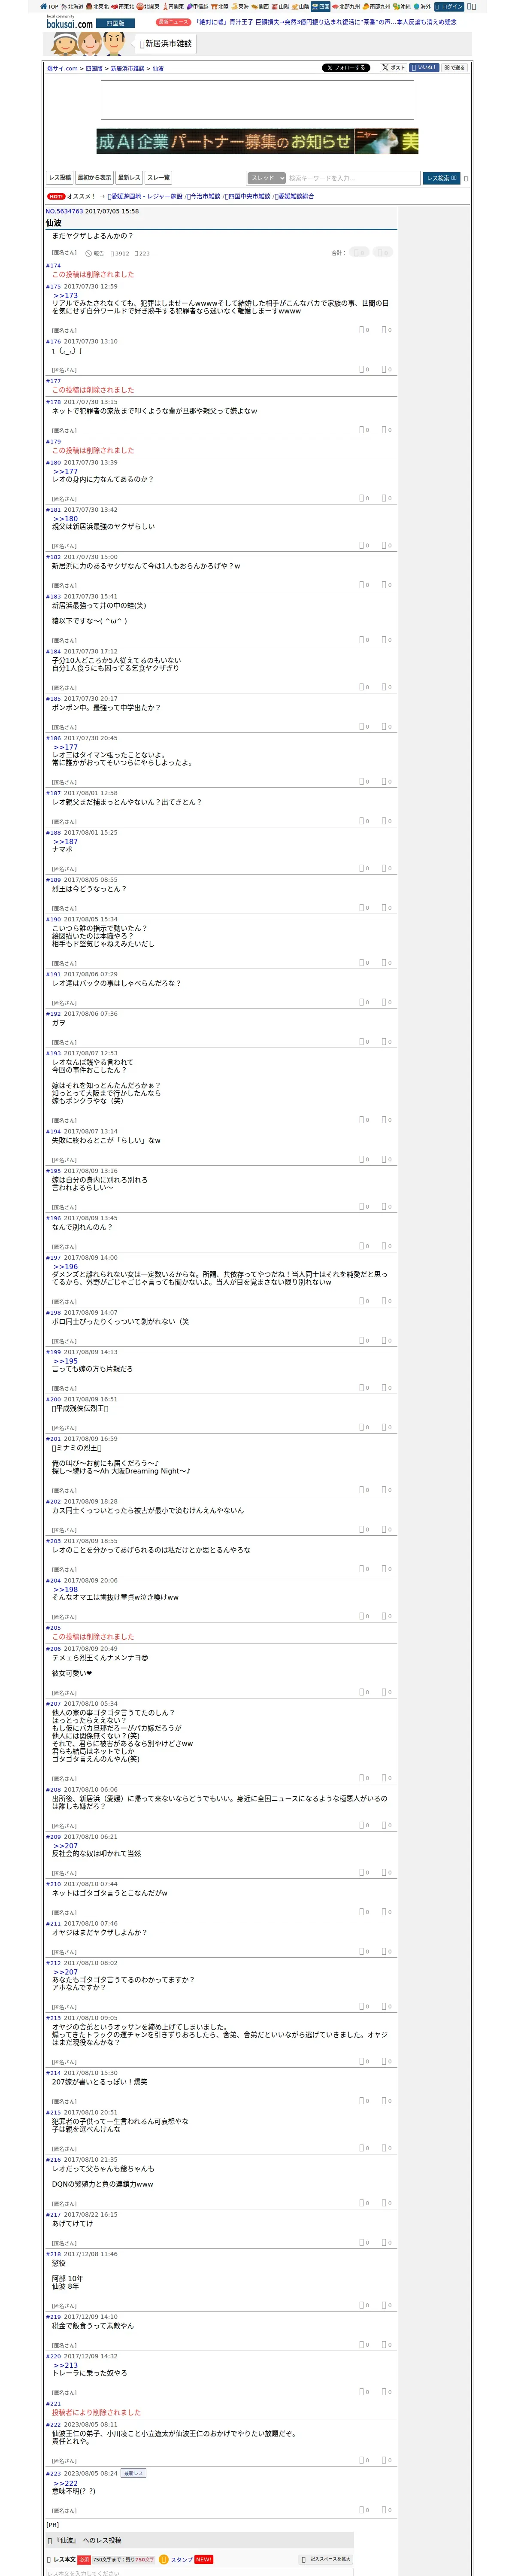Open the 愛媛遊園地・レジャー施設 recommended link

[x=145, y=197]
